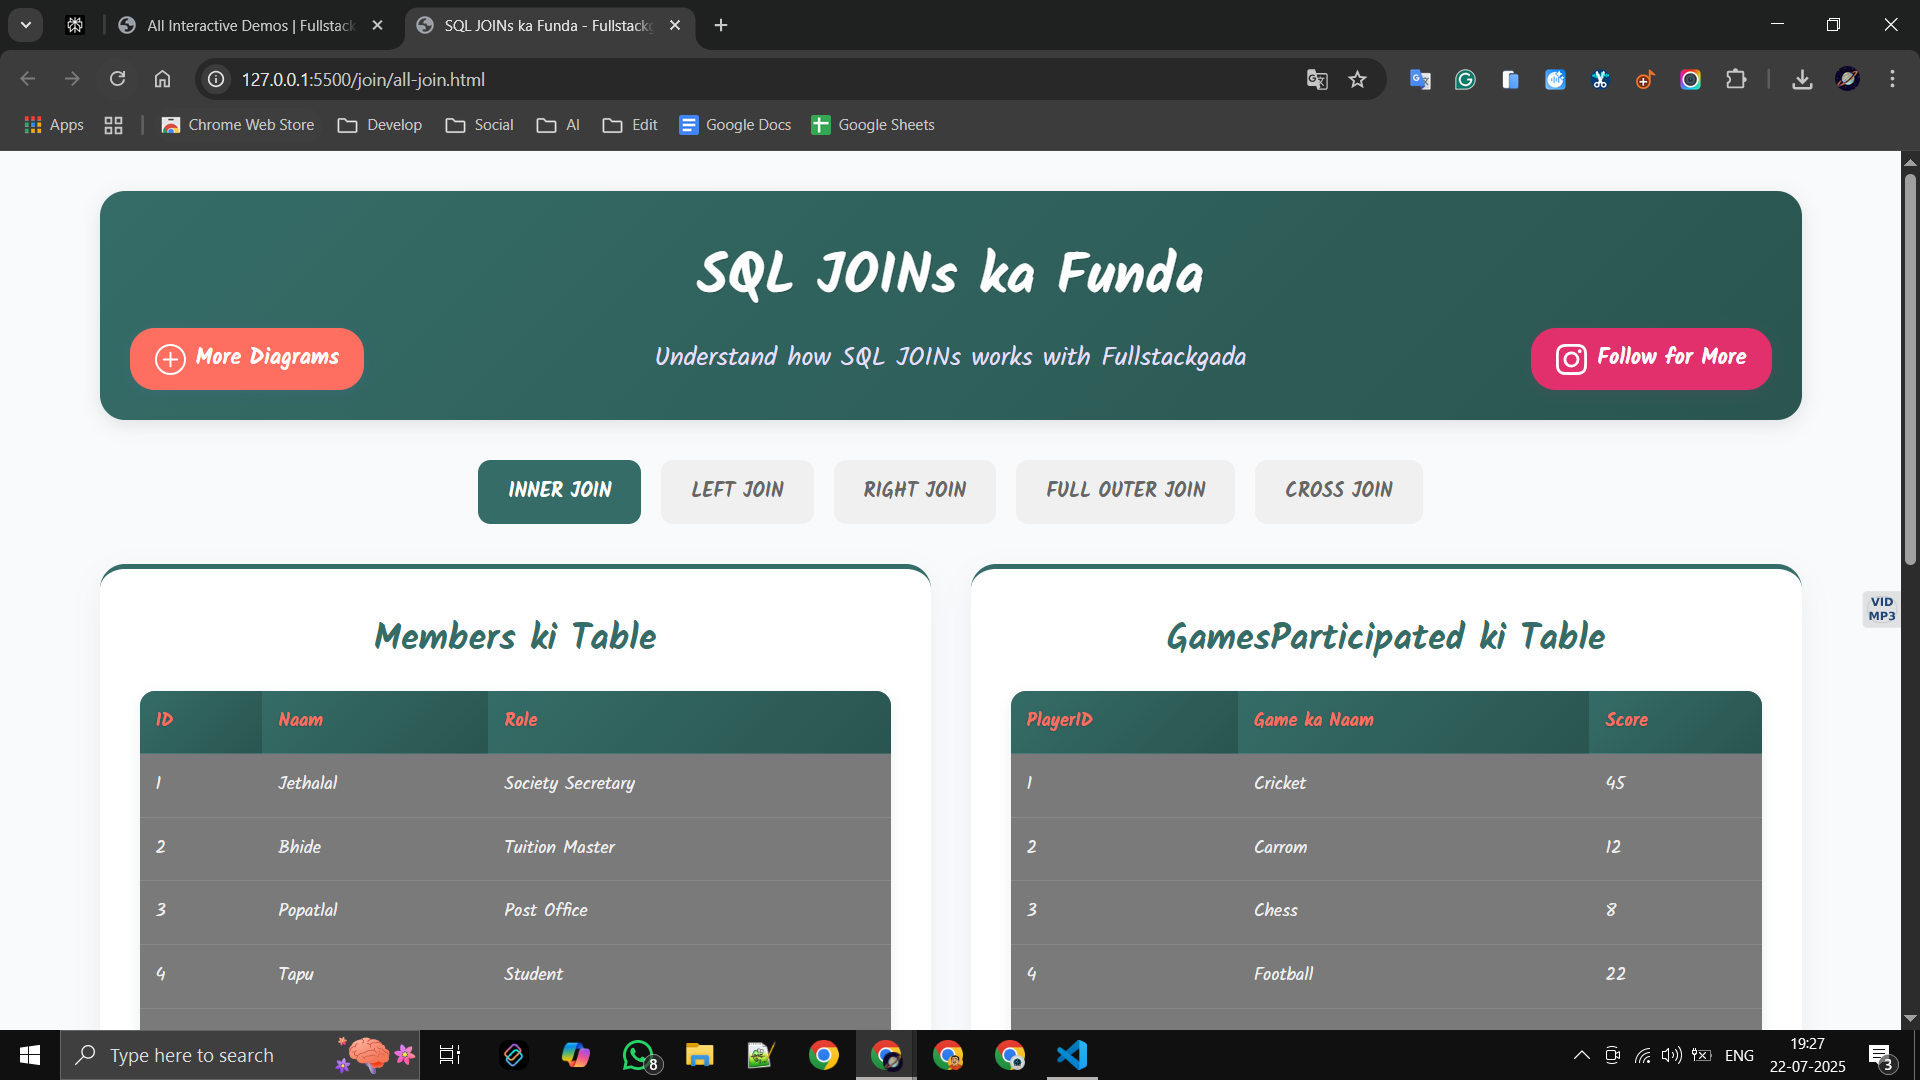Go forward to next page
Image resolution: width=1920 pixels, height=1080 pixels.
(x=72, y=79)
